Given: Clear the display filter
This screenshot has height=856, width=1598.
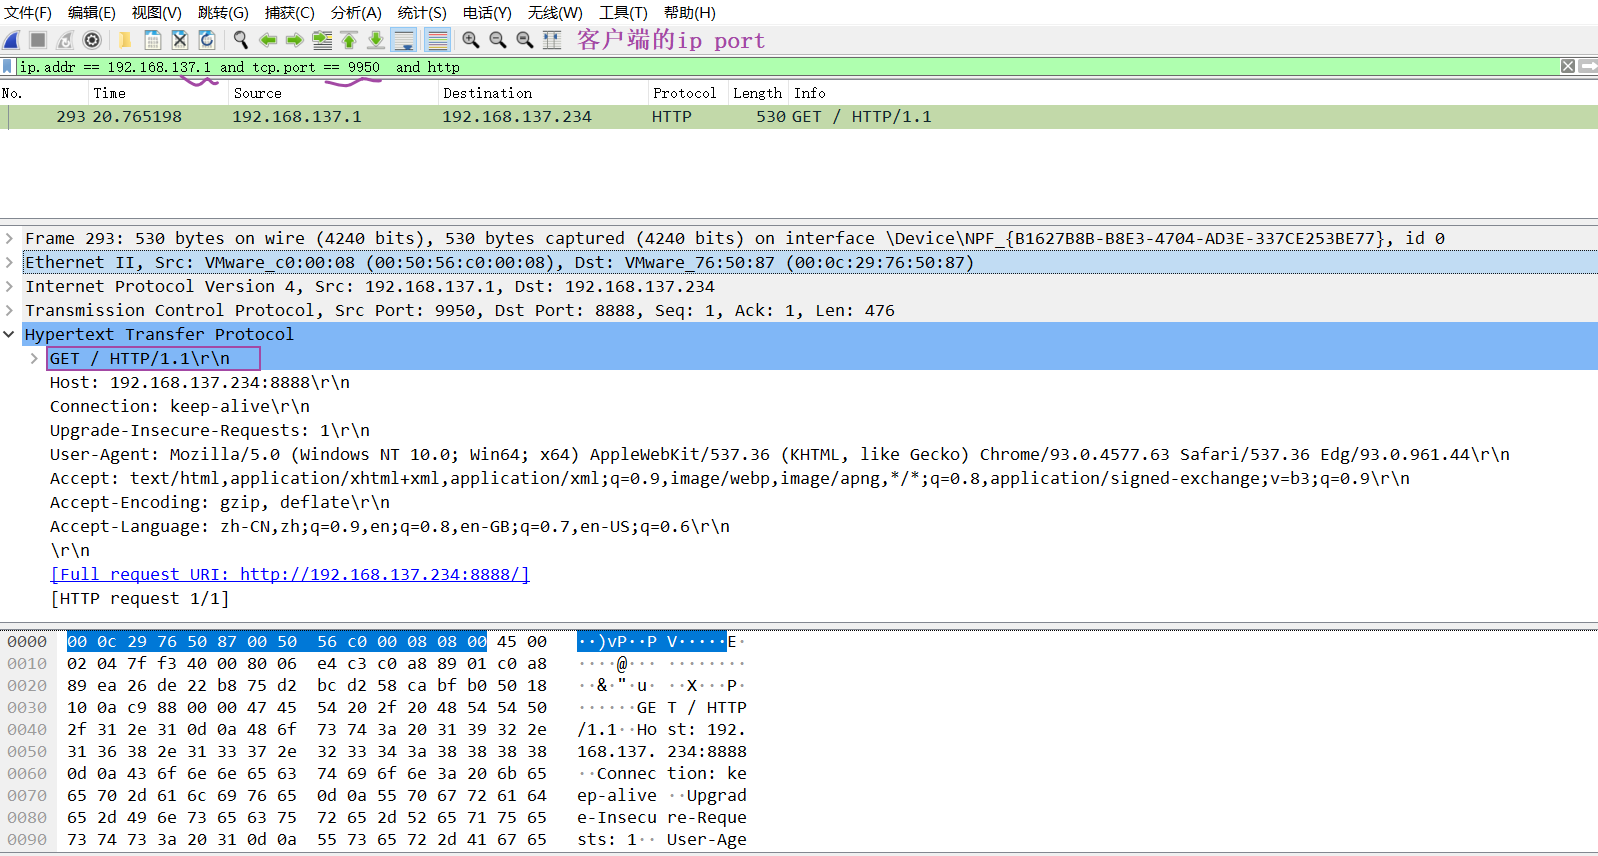Looking at the screenshot, I should (x=1568, y=67).
